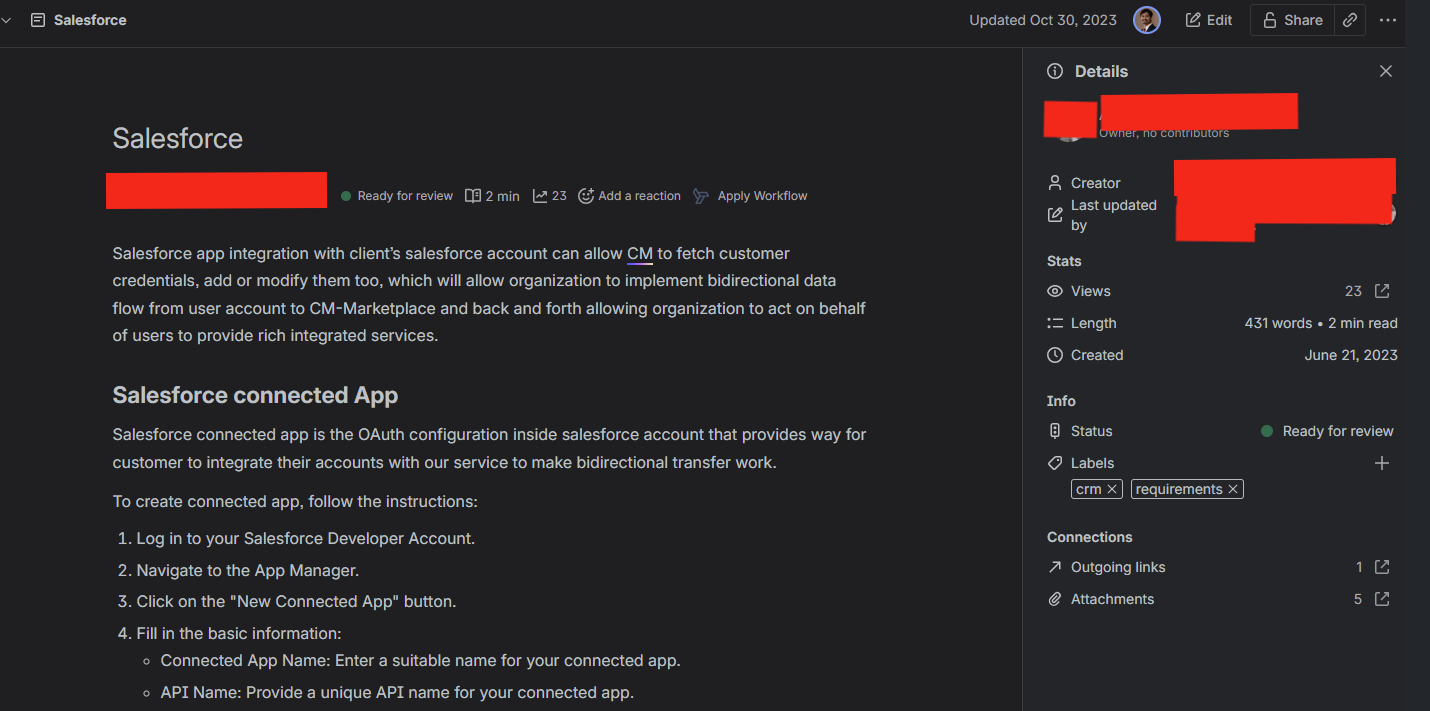Click the Salesforce page heading
Image resolution: width=1430 pixels, height=711 pixels.
click(x=178, y=138)
